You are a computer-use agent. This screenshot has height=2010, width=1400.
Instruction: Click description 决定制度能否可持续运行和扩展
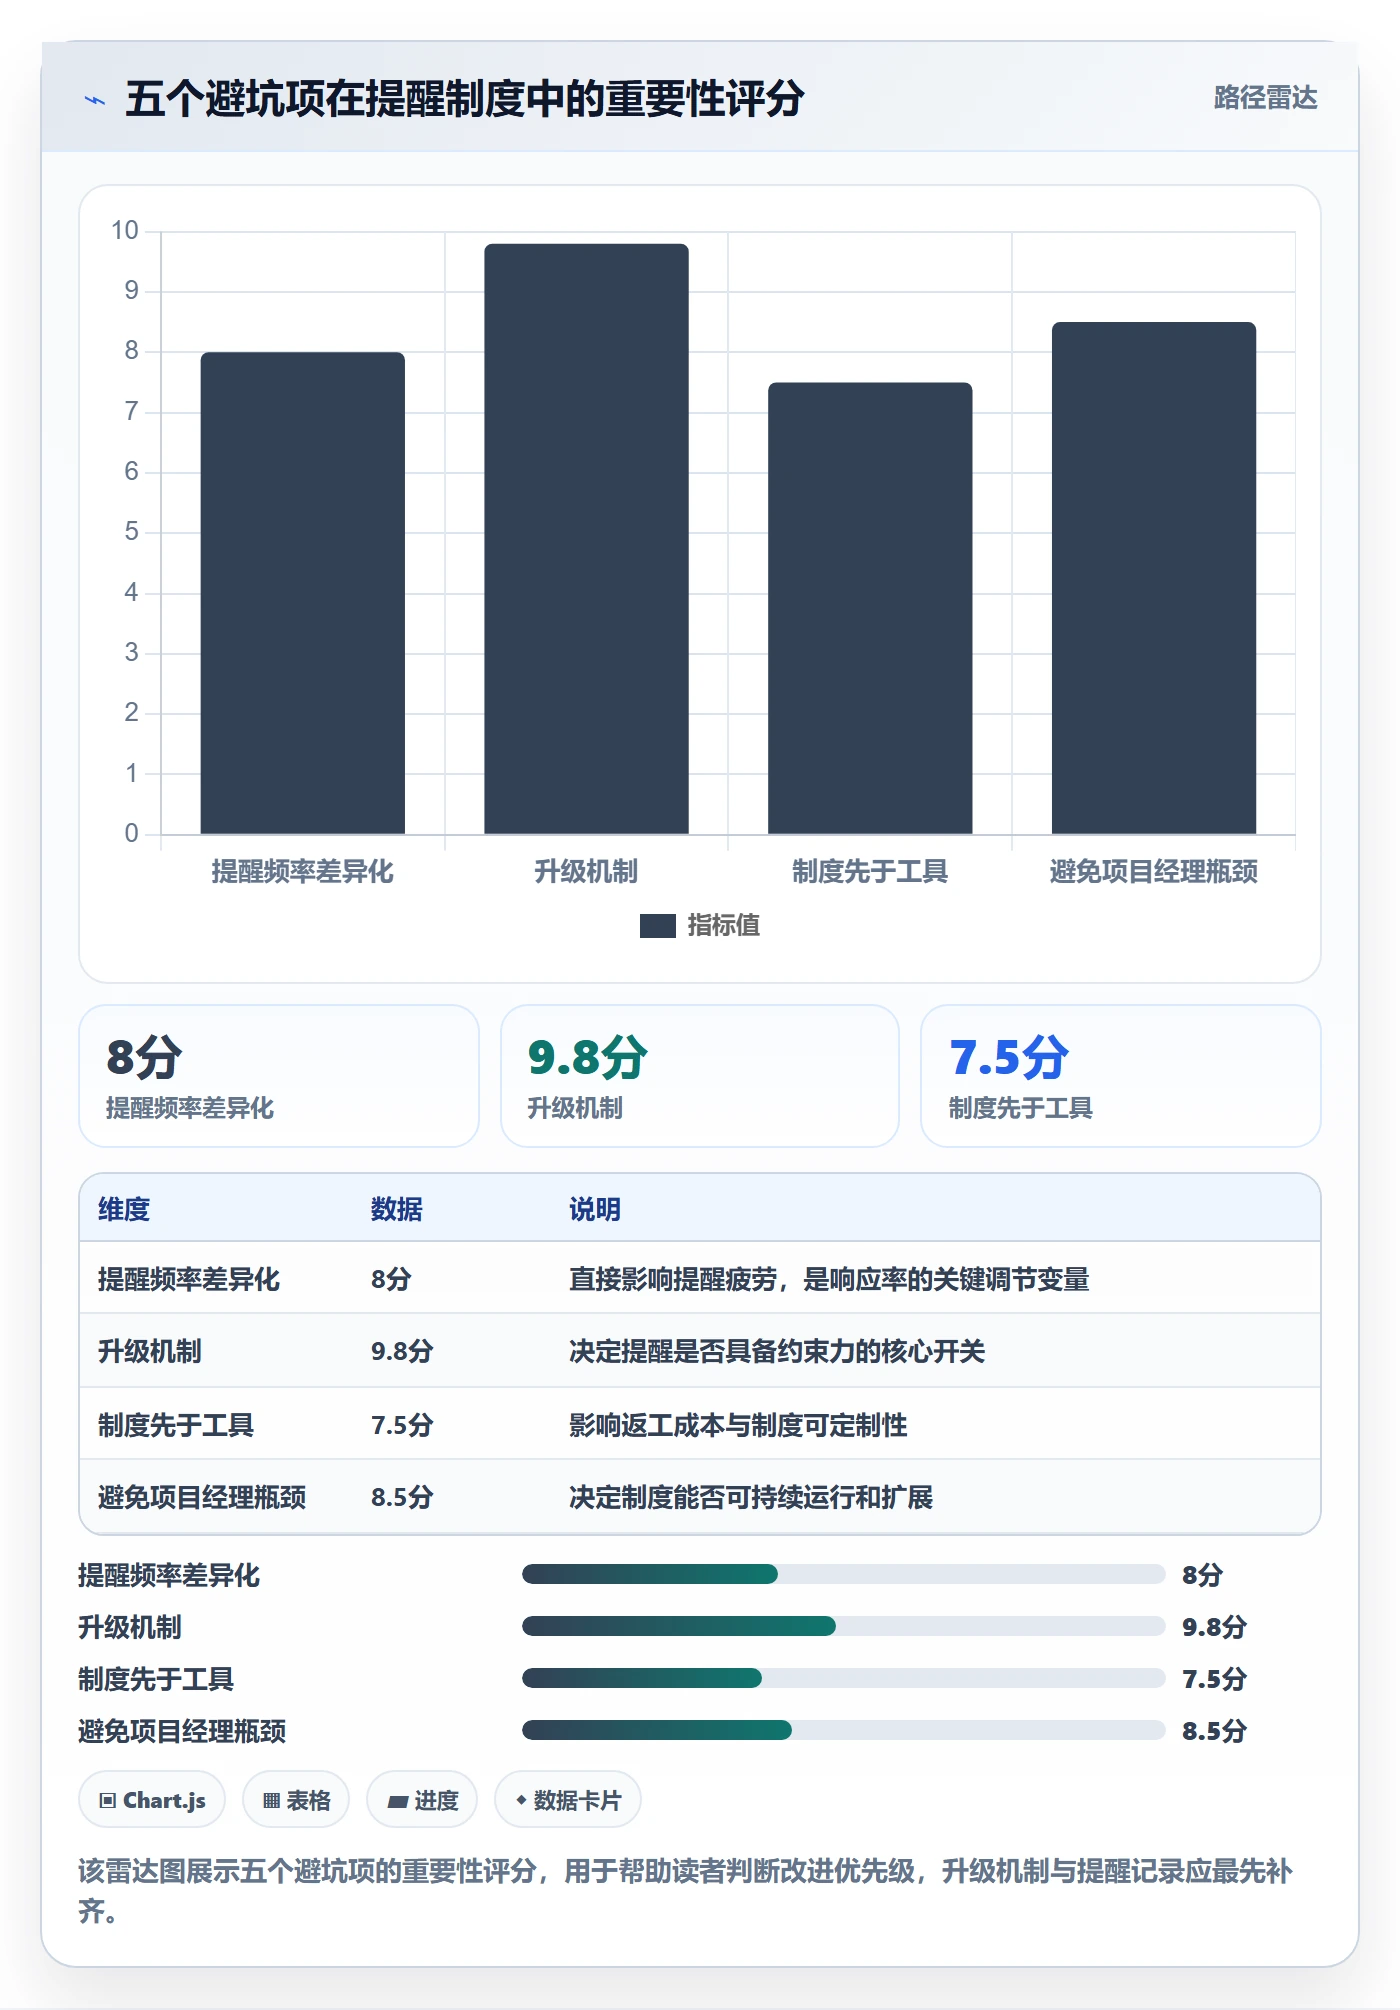751,1497
